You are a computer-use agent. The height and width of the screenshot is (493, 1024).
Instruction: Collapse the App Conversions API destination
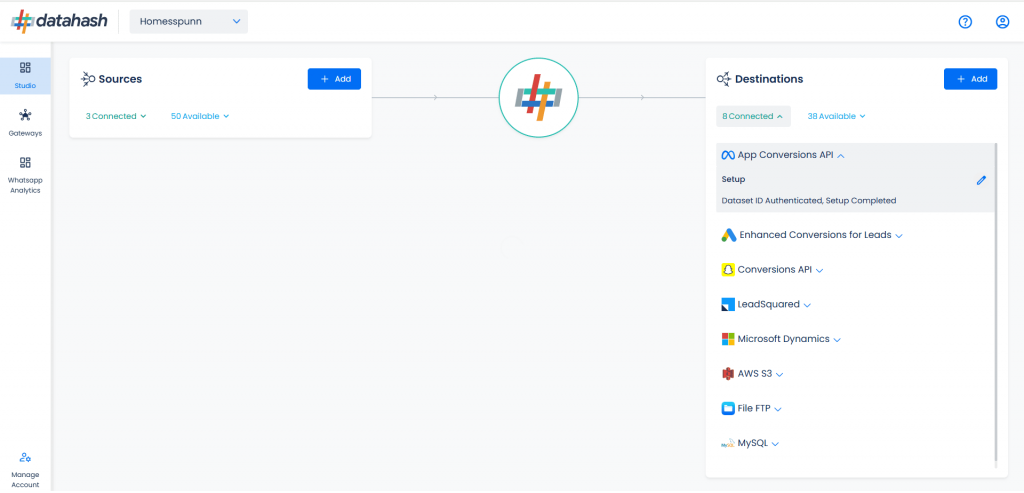841,156
